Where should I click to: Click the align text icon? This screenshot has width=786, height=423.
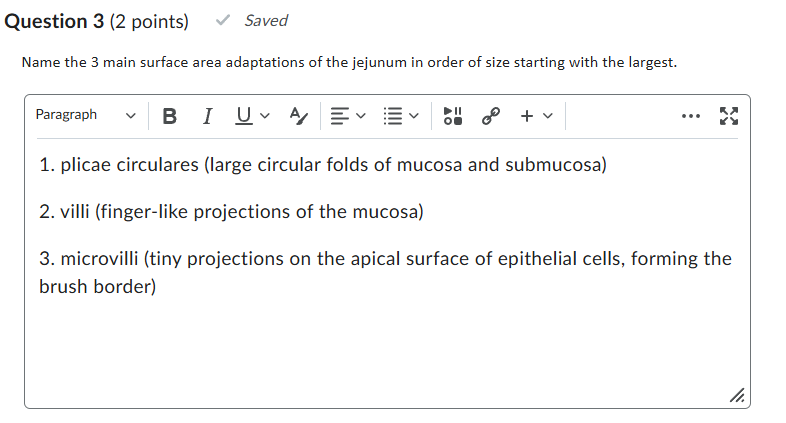(x=339, y=116)
